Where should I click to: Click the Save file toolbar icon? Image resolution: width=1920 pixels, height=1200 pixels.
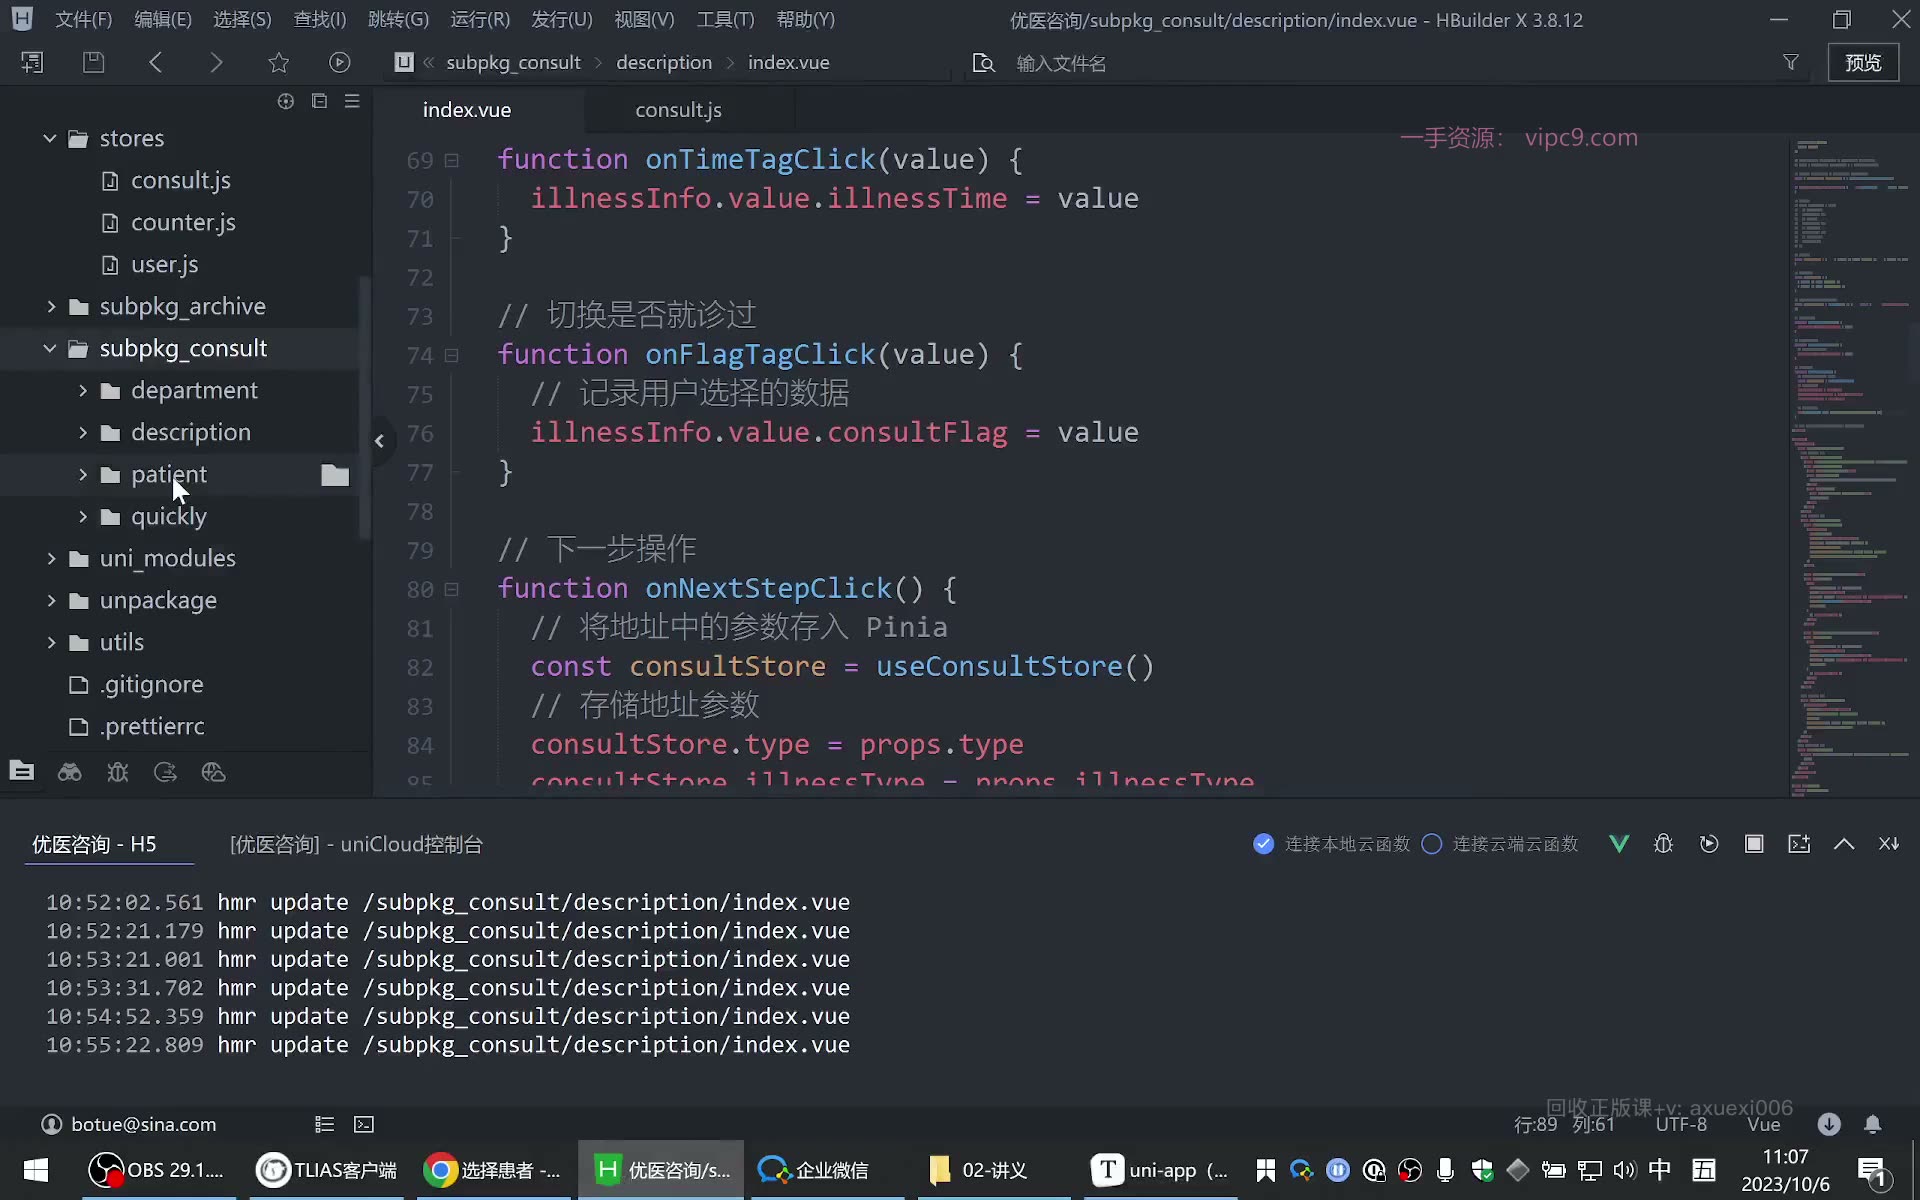[x=93, y=62]
